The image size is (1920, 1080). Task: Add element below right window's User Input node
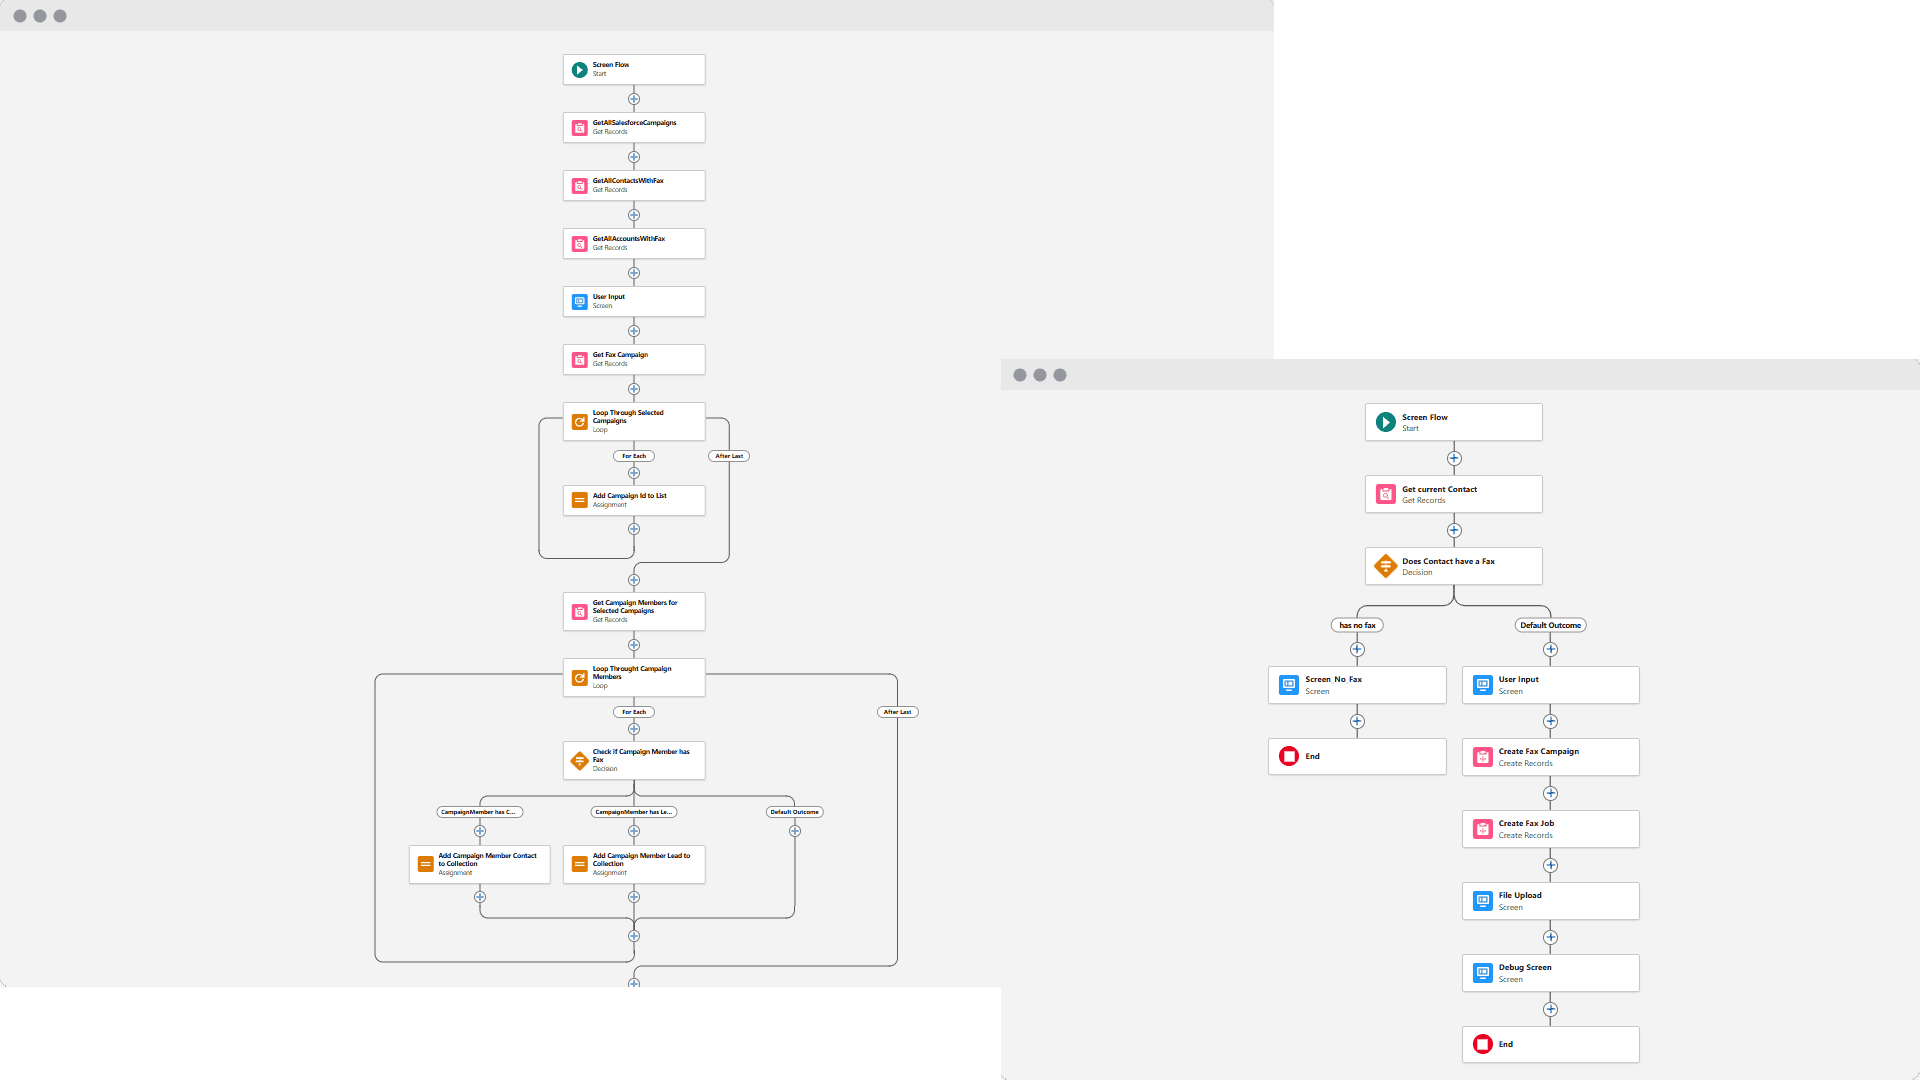click(1550, 721)
